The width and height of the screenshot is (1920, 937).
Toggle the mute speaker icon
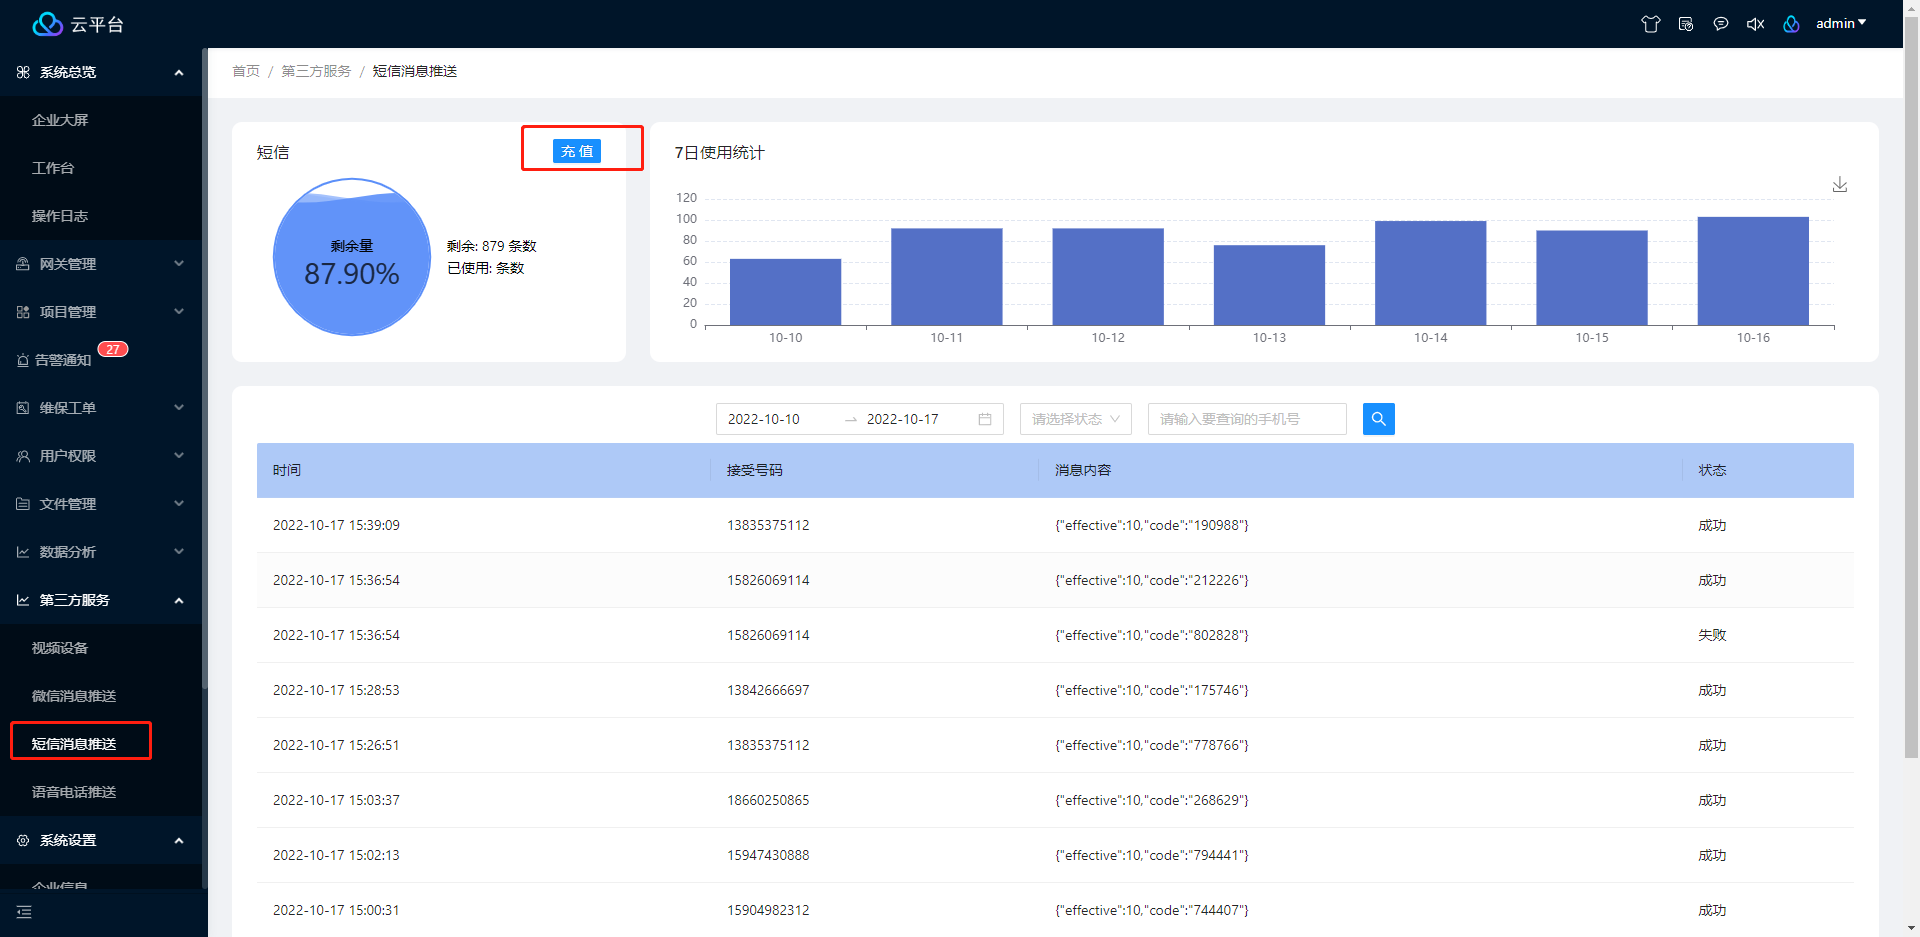(1755, 24)
